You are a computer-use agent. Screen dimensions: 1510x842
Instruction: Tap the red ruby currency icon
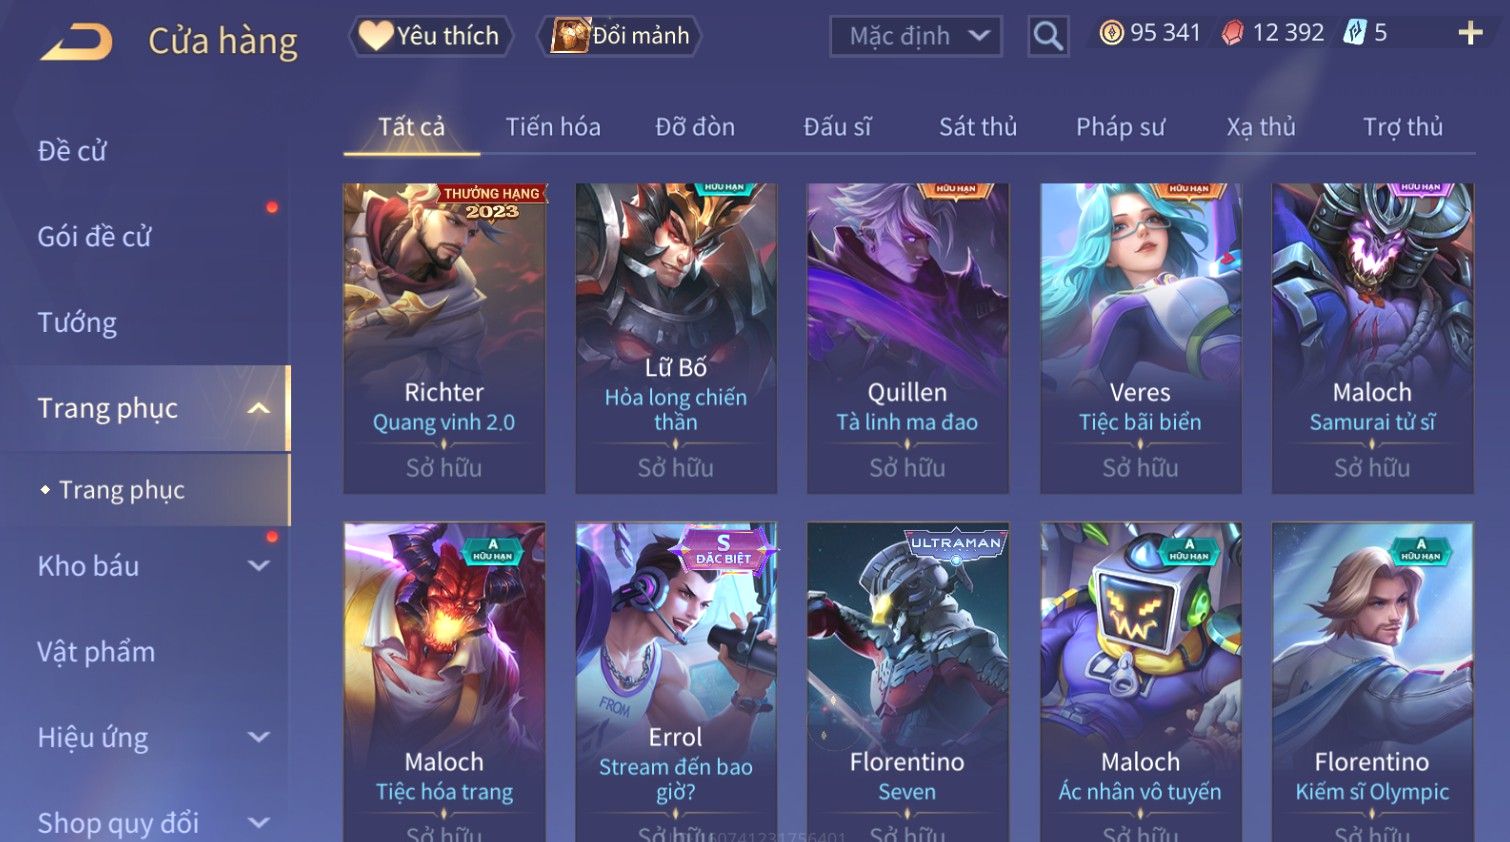1233,33
